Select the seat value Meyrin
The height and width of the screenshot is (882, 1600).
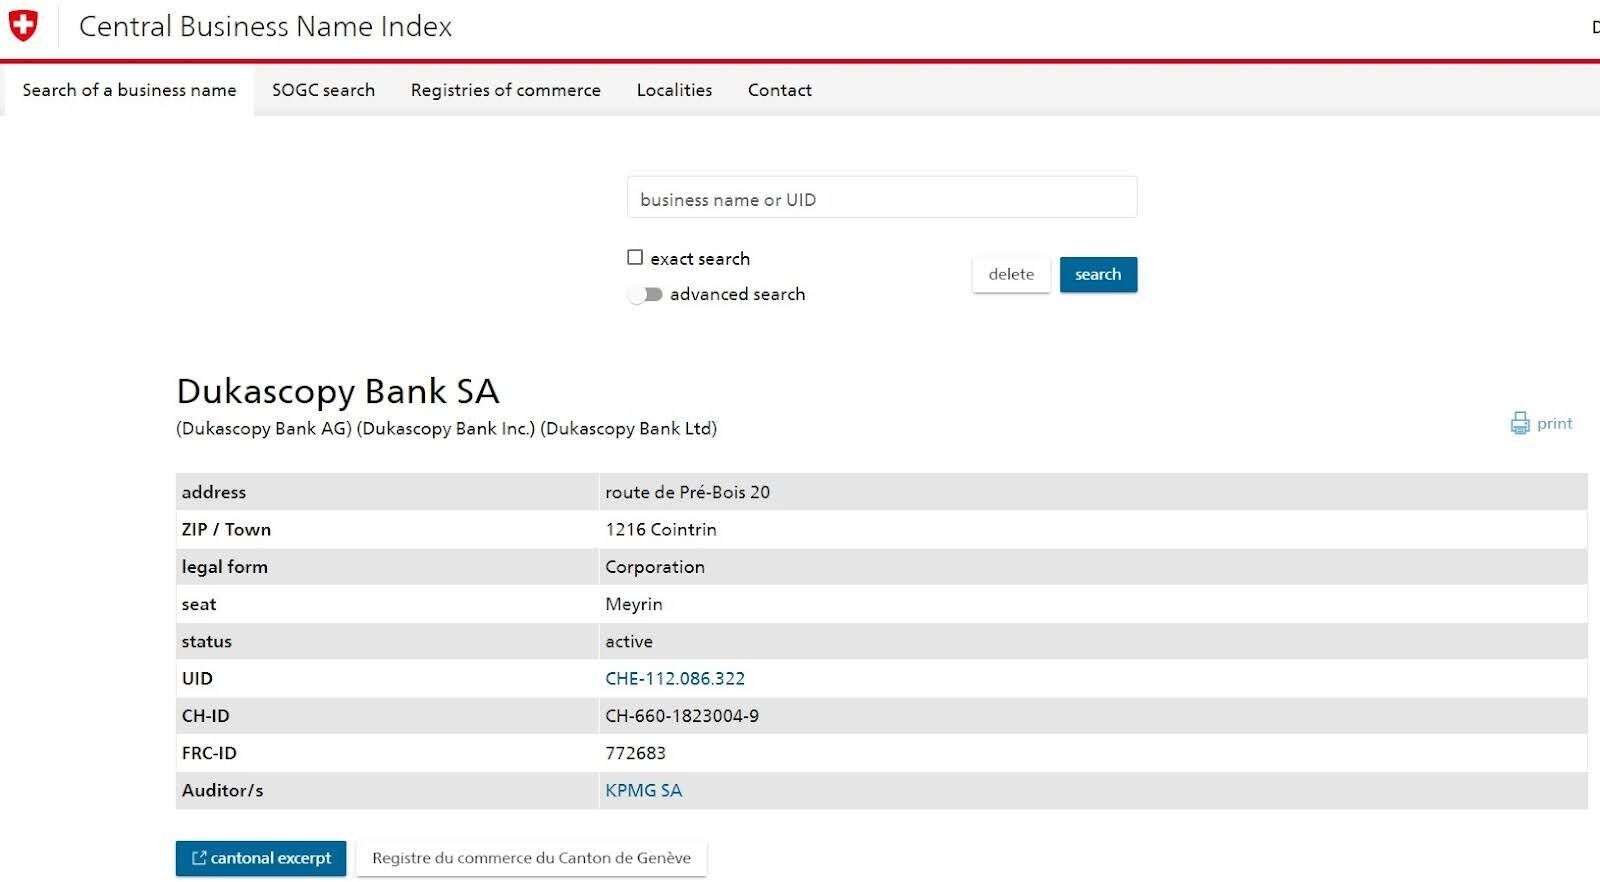click(634, 604)
